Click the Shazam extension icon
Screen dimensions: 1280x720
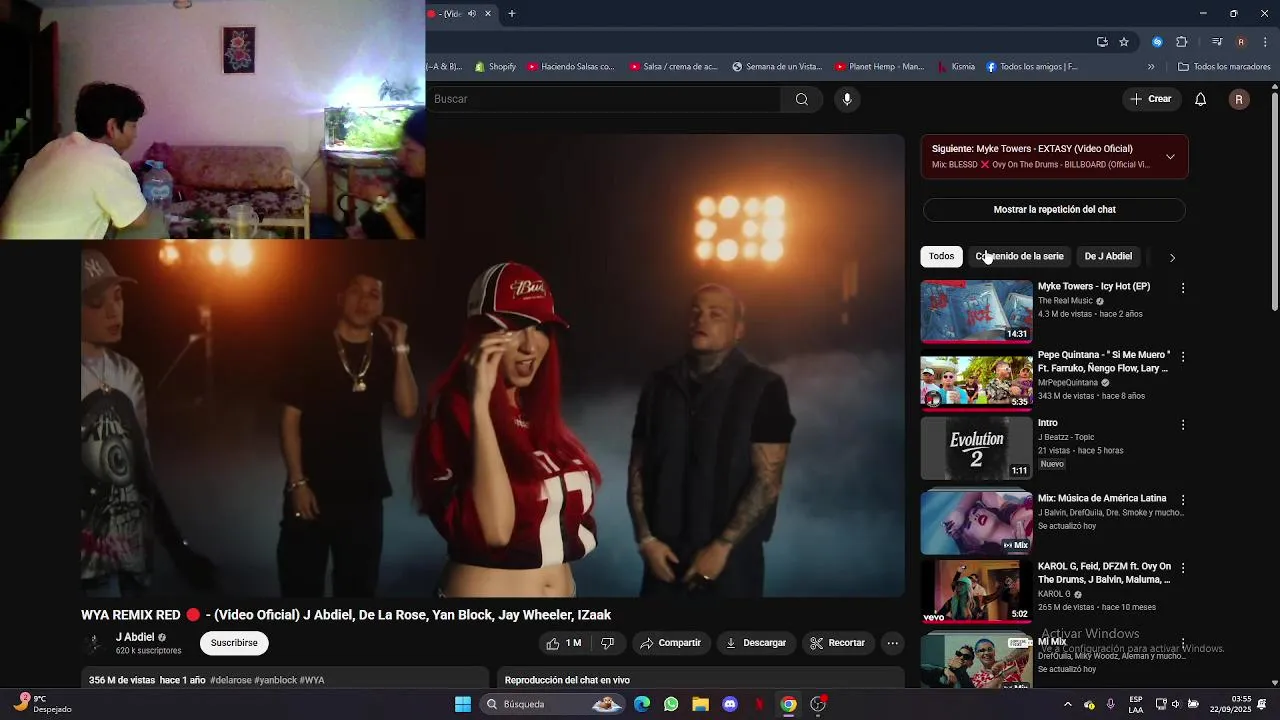click(x=1157, y=42)
